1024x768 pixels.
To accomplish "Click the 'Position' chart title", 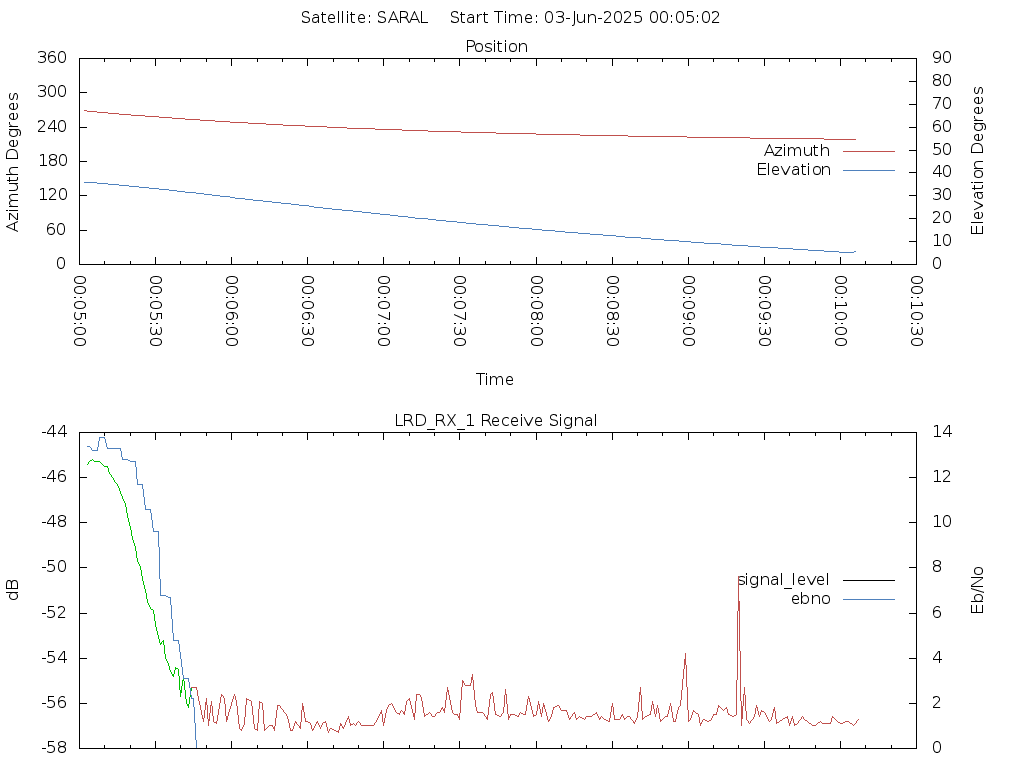I will (x=496, y=46).
